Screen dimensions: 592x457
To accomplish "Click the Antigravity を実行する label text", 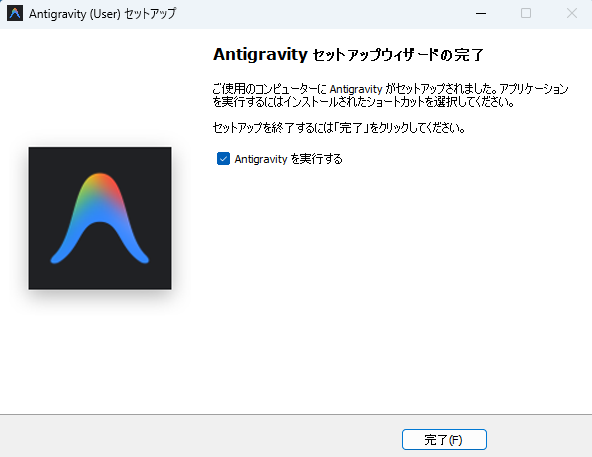I will coord(288,159).
